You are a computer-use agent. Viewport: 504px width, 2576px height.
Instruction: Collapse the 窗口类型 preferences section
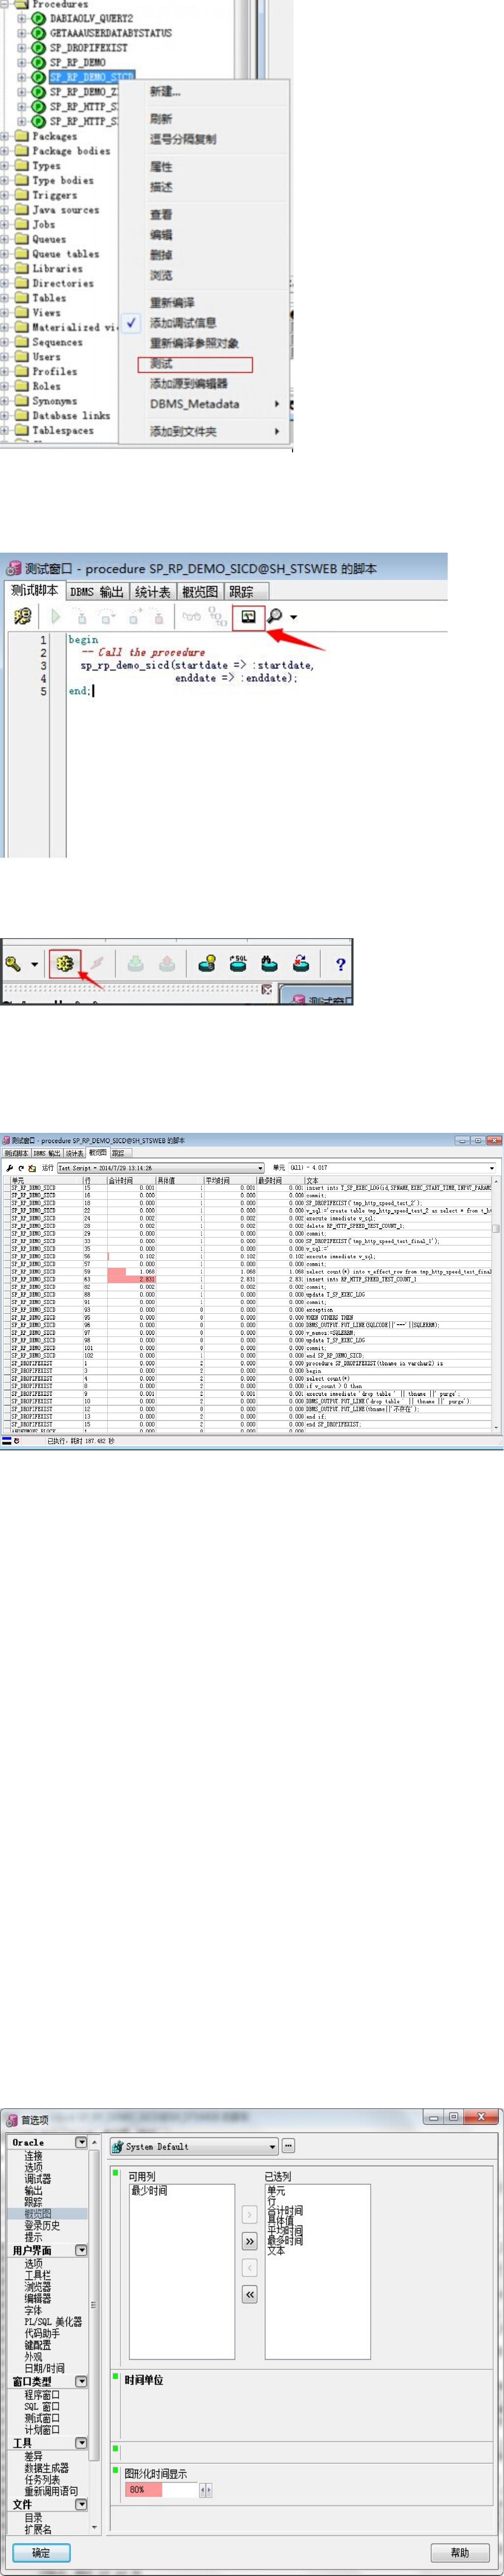(81, 2382)
